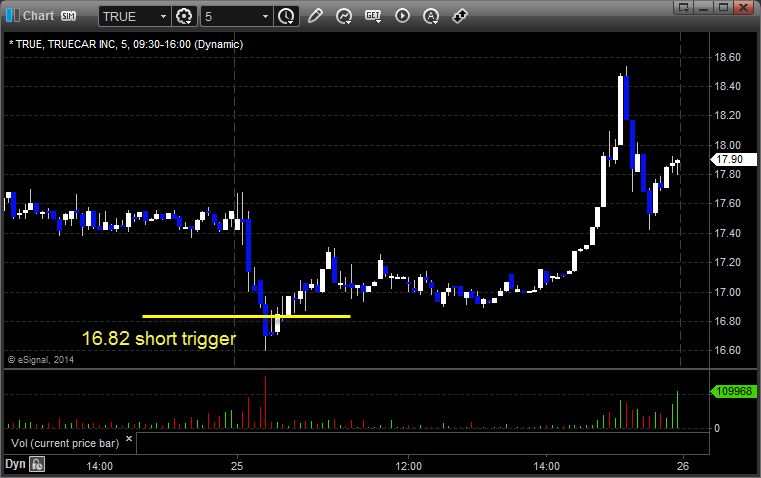Click the Chart title label
Screen dimensions: 761x478
pos(38,16)
